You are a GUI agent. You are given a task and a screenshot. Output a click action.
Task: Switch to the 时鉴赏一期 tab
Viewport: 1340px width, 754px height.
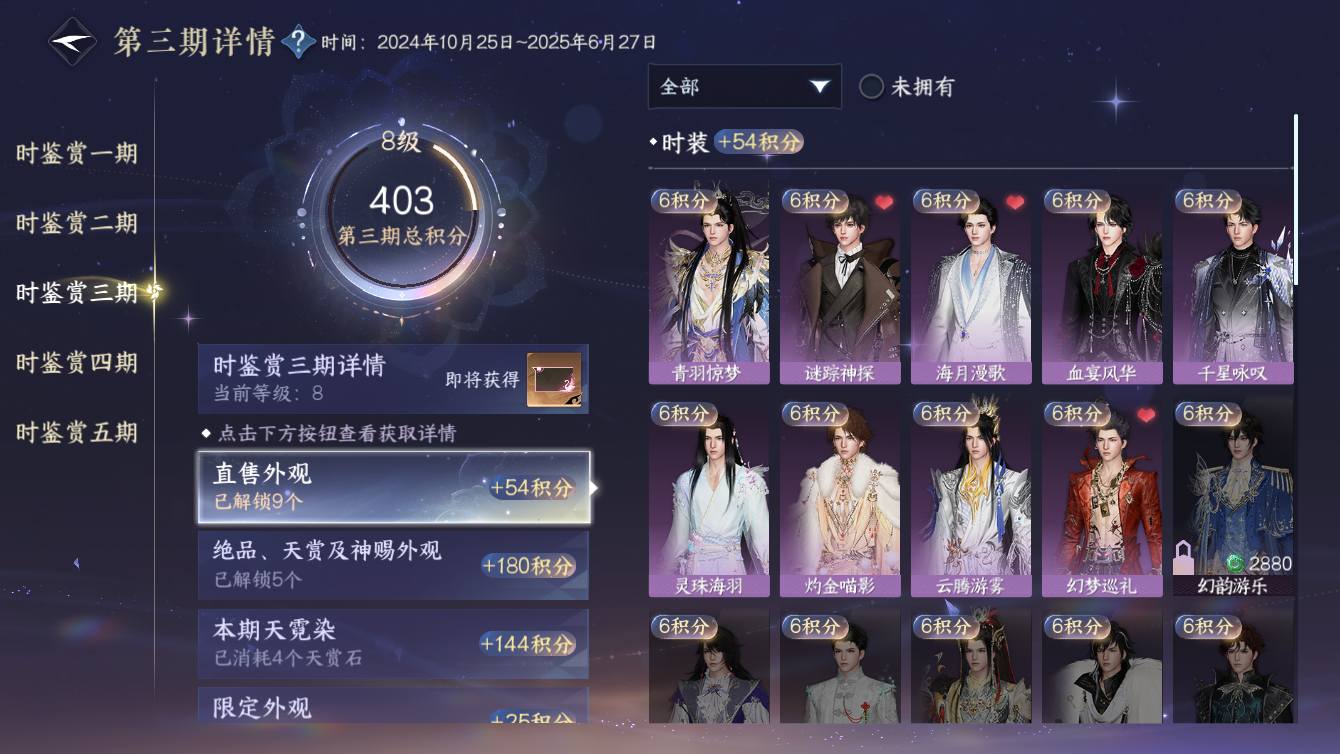click(77, 154)
